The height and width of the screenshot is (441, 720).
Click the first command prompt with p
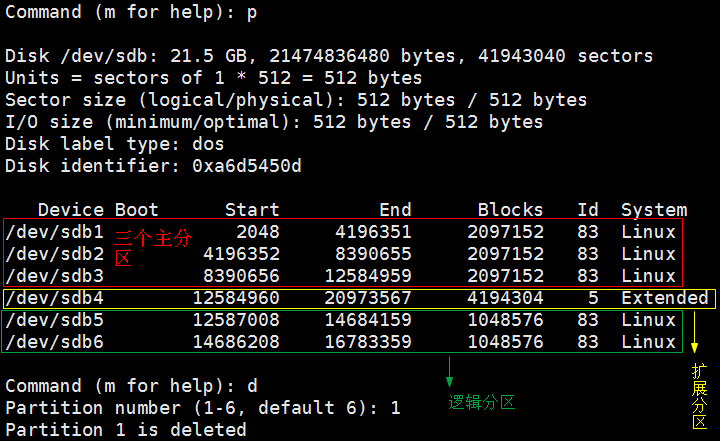pyautogui.click(x=131, y=12)
